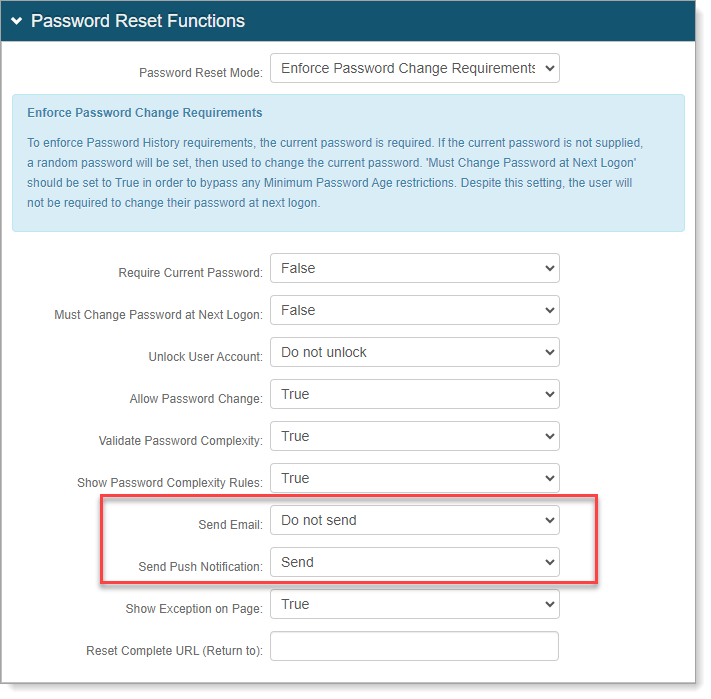711x699 pixels.
Task: Click the Password Reset Mode label
Action: click(200, 73)
